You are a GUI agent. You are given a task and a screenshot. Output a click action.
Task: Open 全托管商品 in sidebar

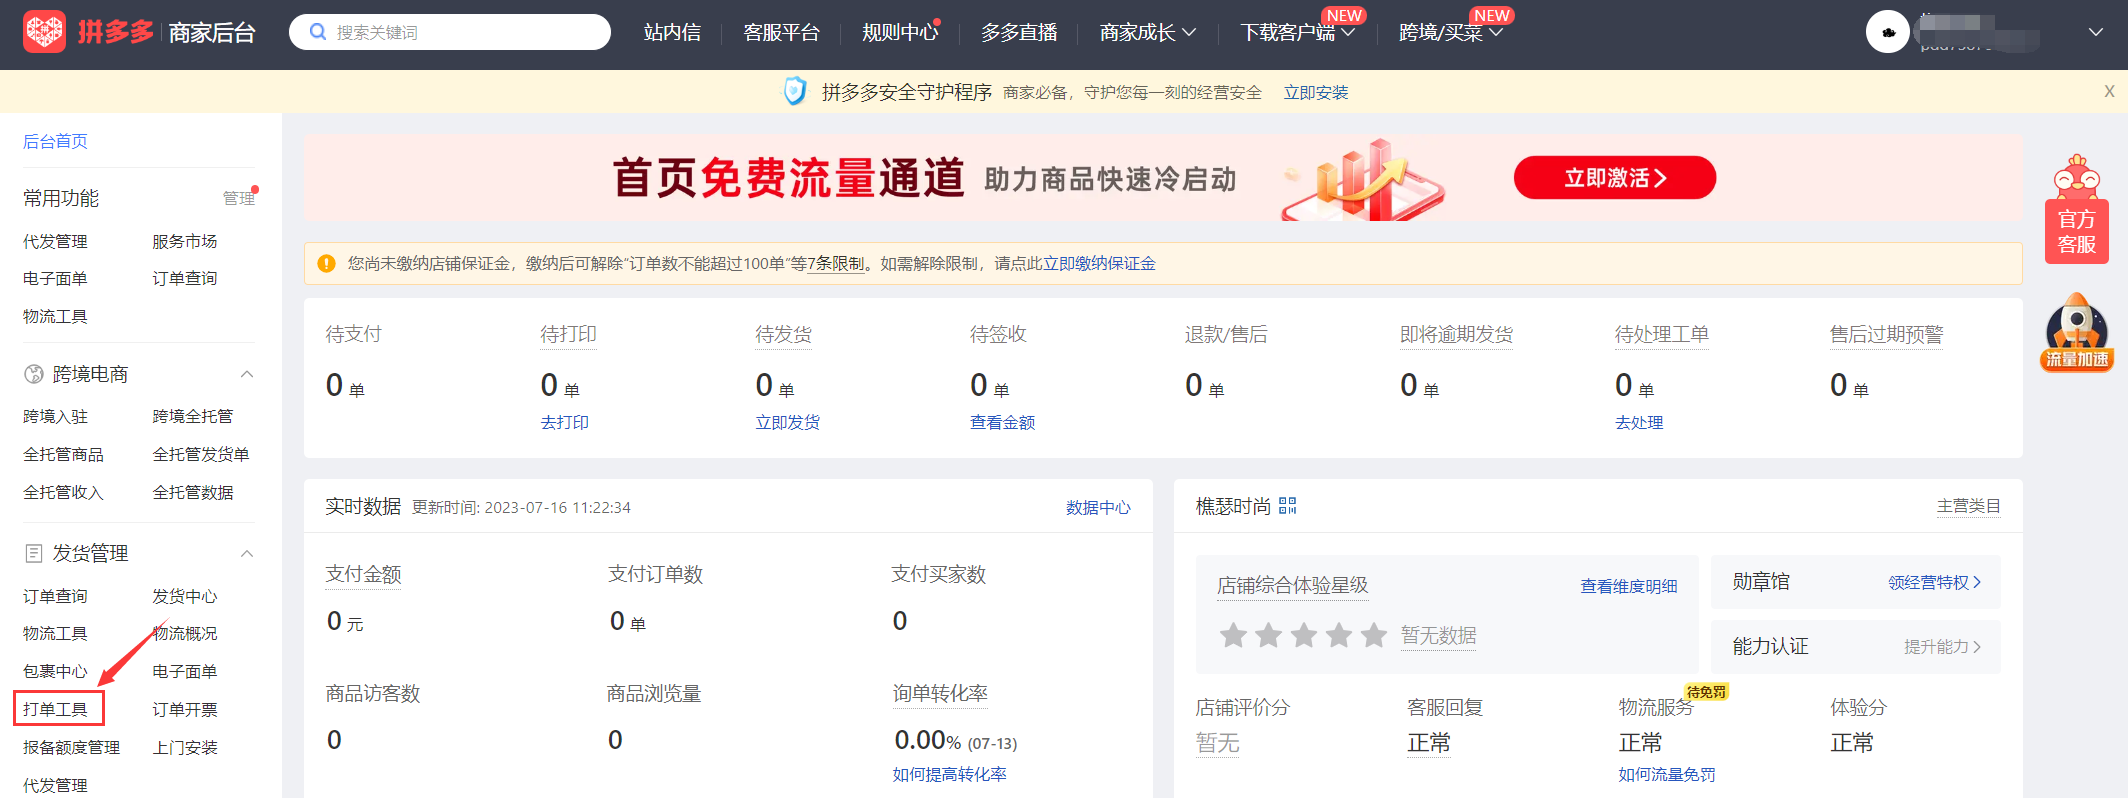[63, 454]
